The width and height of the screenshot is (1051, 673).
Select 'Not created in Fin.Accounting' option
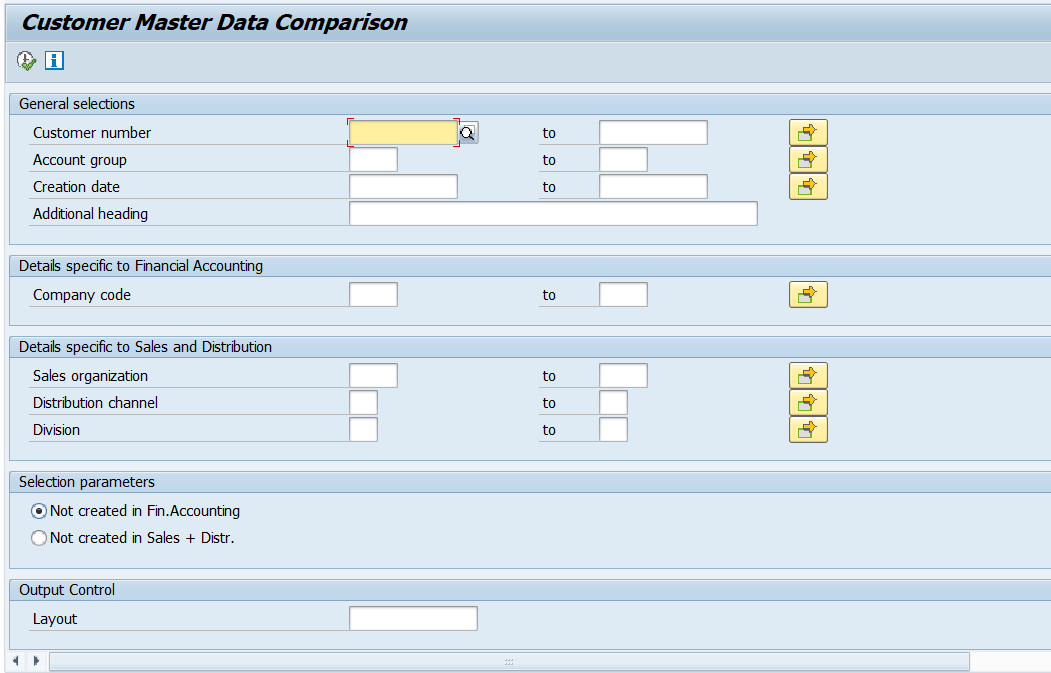point(38,510)
